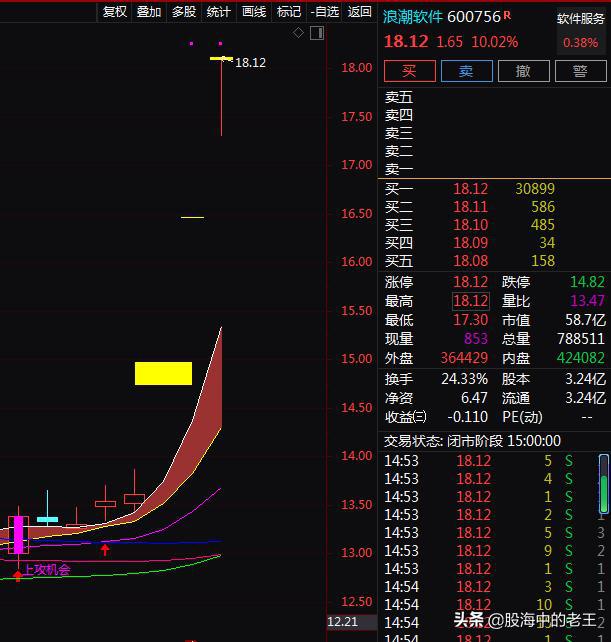Select 买一 price 18.12
This screenshot has height=642, width=611.
click(471, 189)
